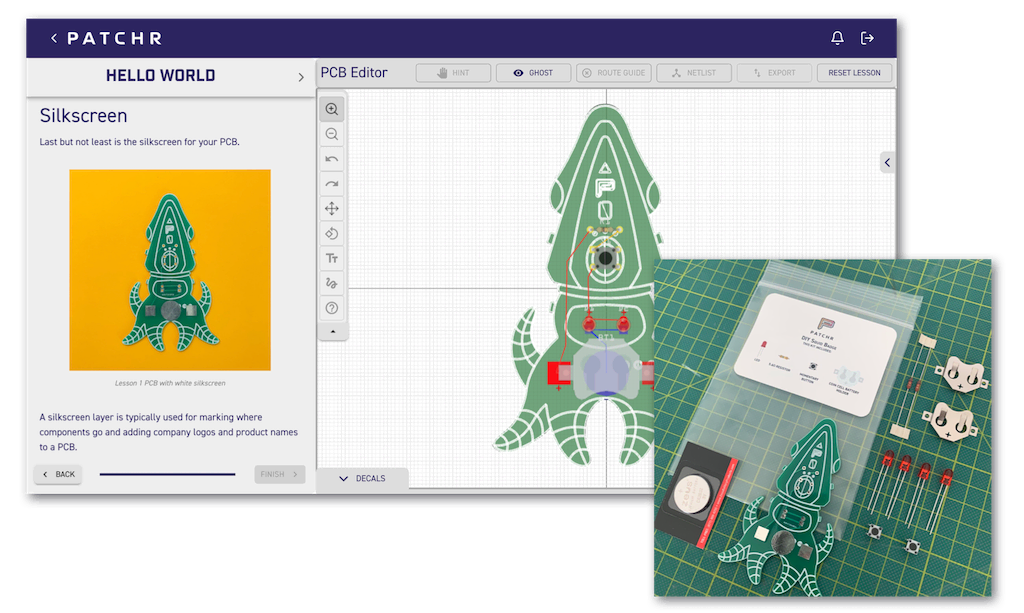Open the help icon in toolbar
Image resolution: width=1024 pixels, height=613 pixels.
pyautogui.click(x=332, y=308)
